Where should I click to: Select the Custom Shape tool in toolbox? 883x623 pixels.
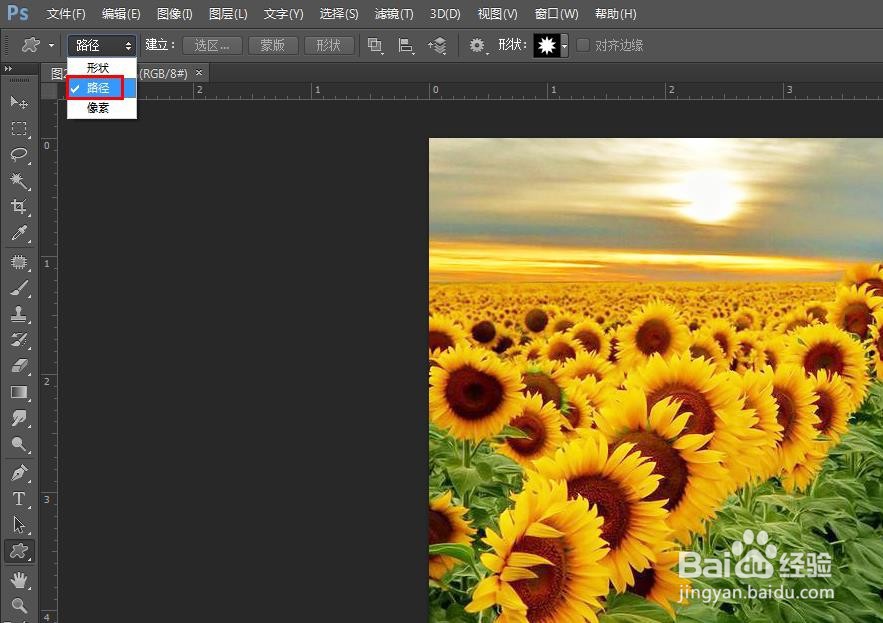pos(19,550)
